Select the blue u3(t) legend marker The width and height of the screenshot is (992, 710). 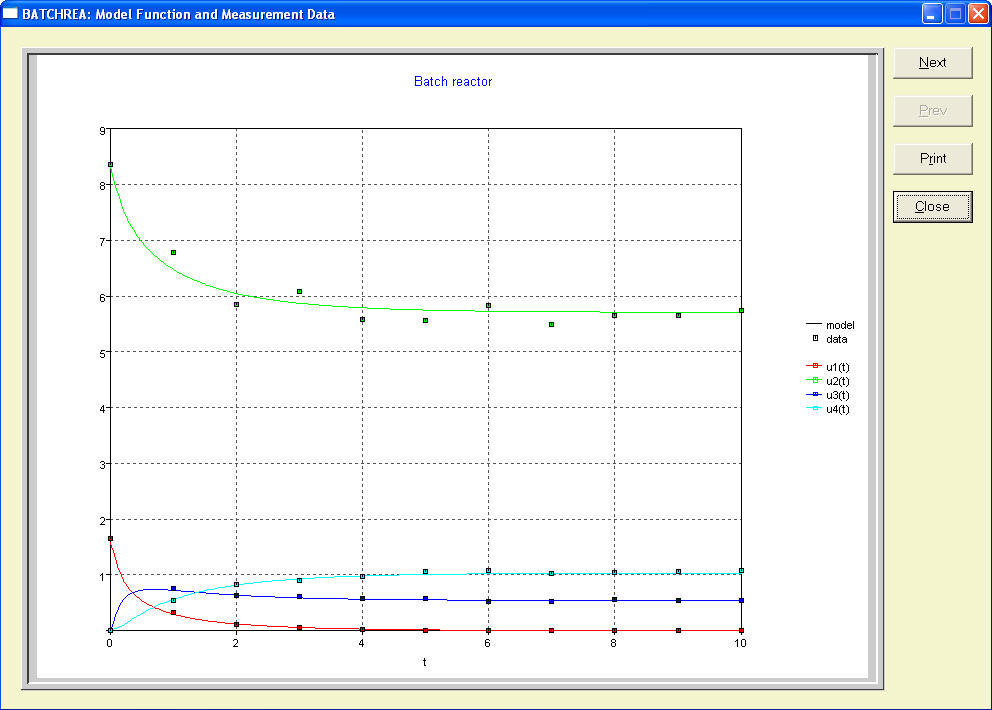click(x=815, y=395)
